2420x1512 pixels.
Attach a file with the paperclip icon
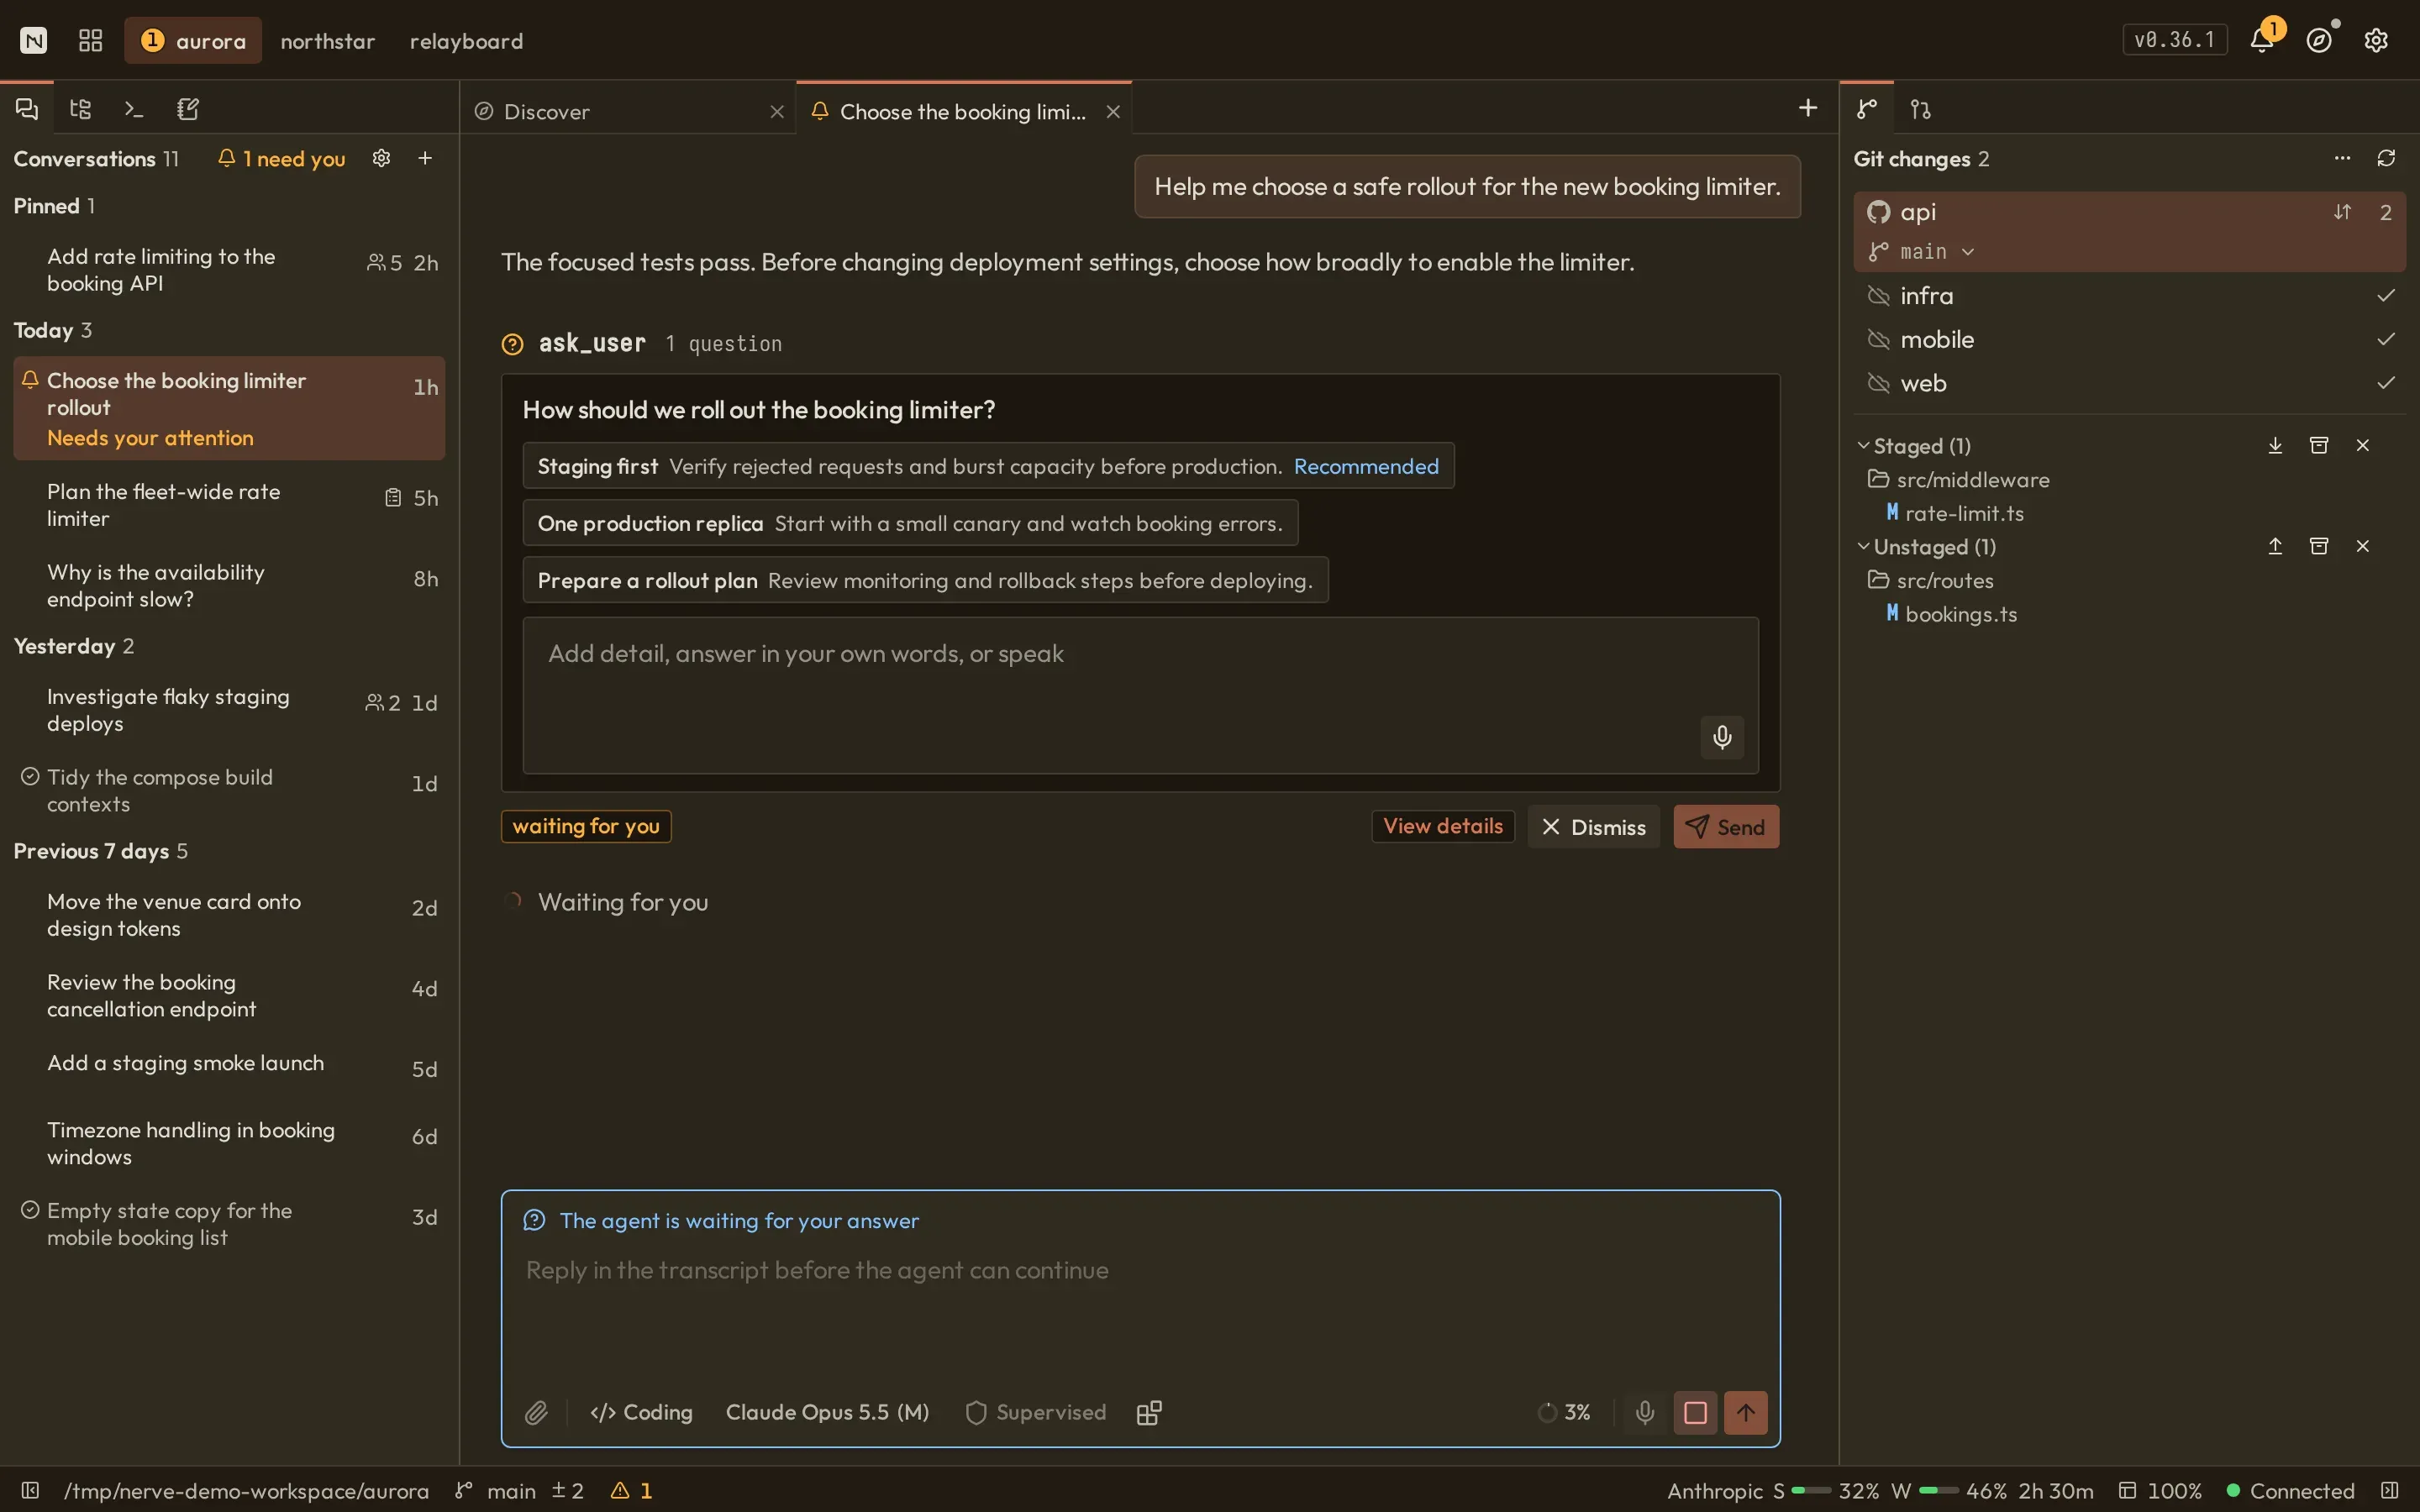pyautogui.click(x=537, y=1412)
